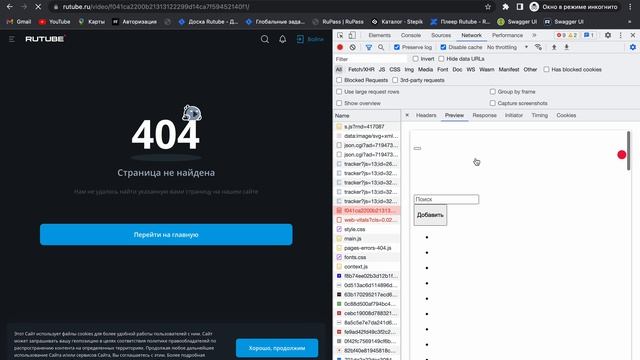640x360 pixels.
Task: Export HAR file download icon
Action: 567,47
